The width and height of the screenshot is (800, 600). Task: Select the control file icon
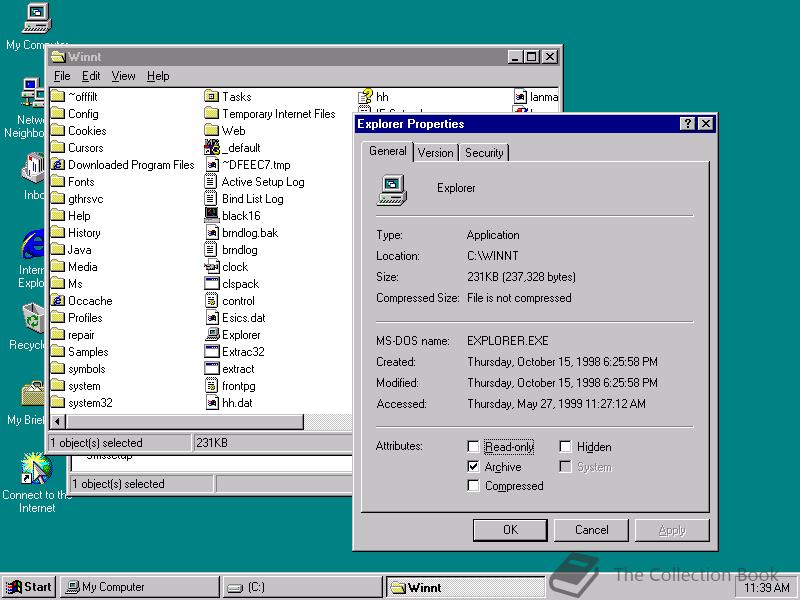coord(212,301)
